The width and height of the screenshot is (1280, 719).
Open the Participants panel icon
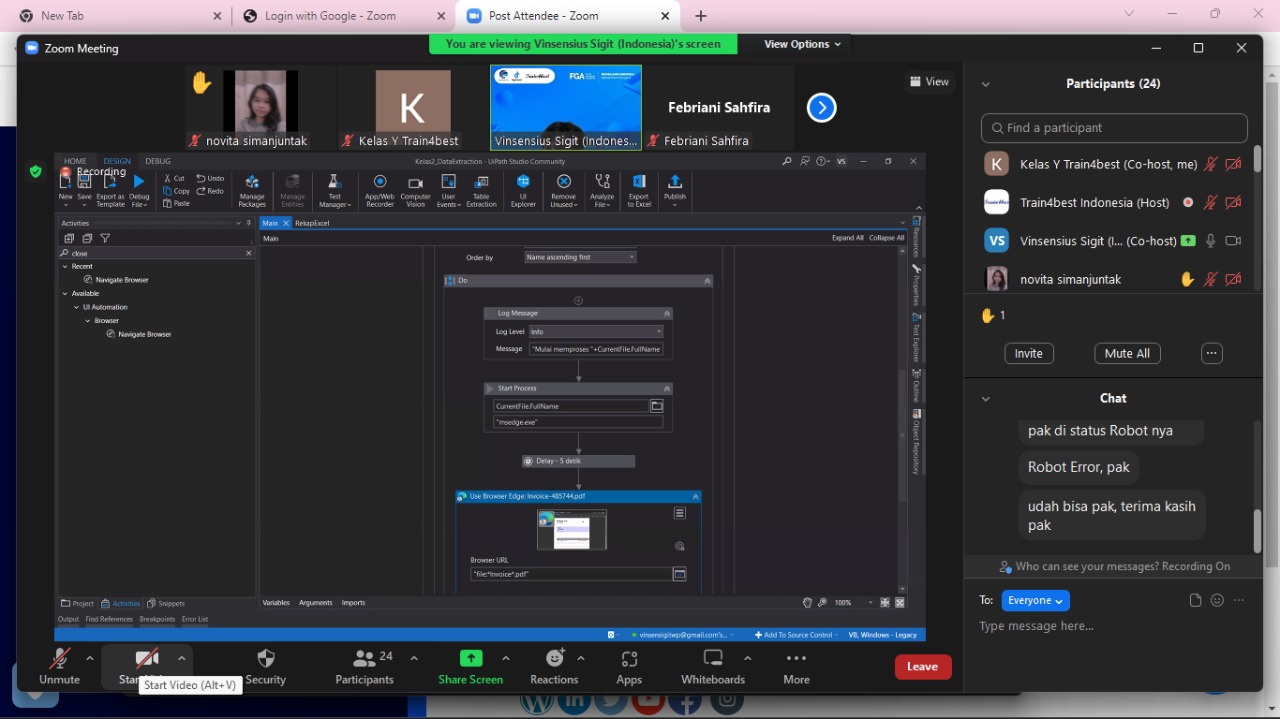[364, 659]
